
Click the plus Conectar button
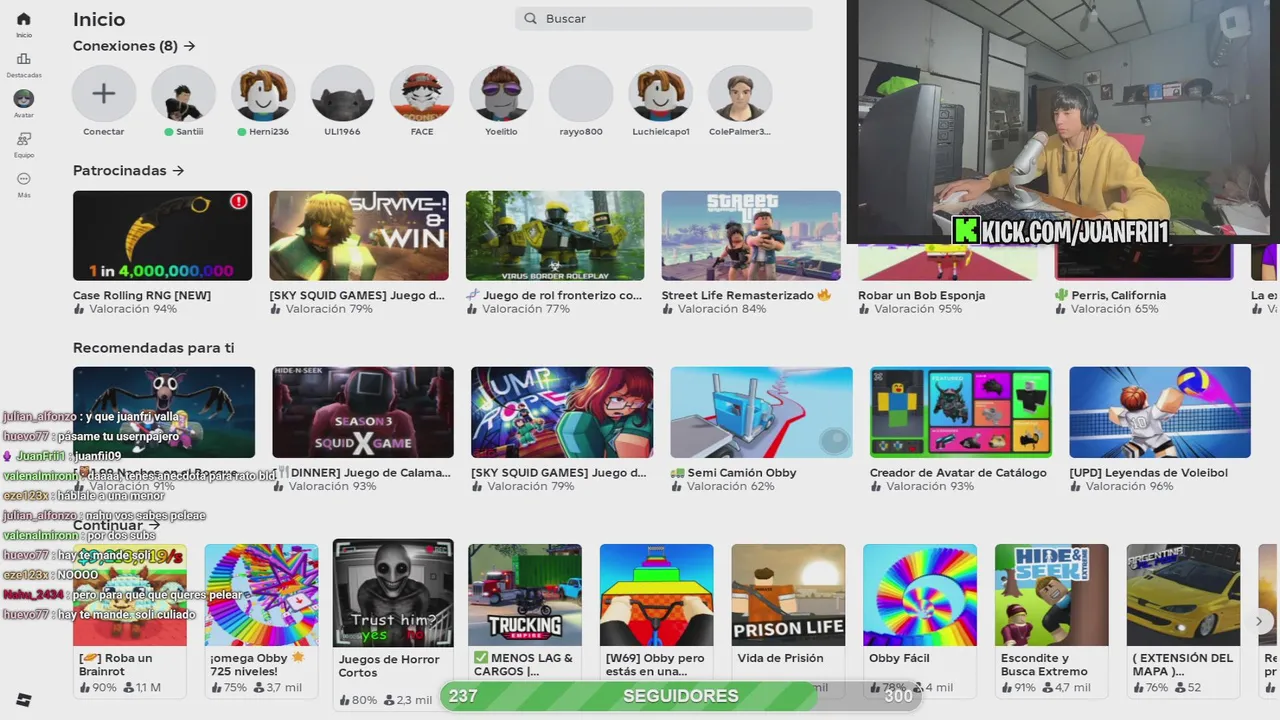(104, 94)
